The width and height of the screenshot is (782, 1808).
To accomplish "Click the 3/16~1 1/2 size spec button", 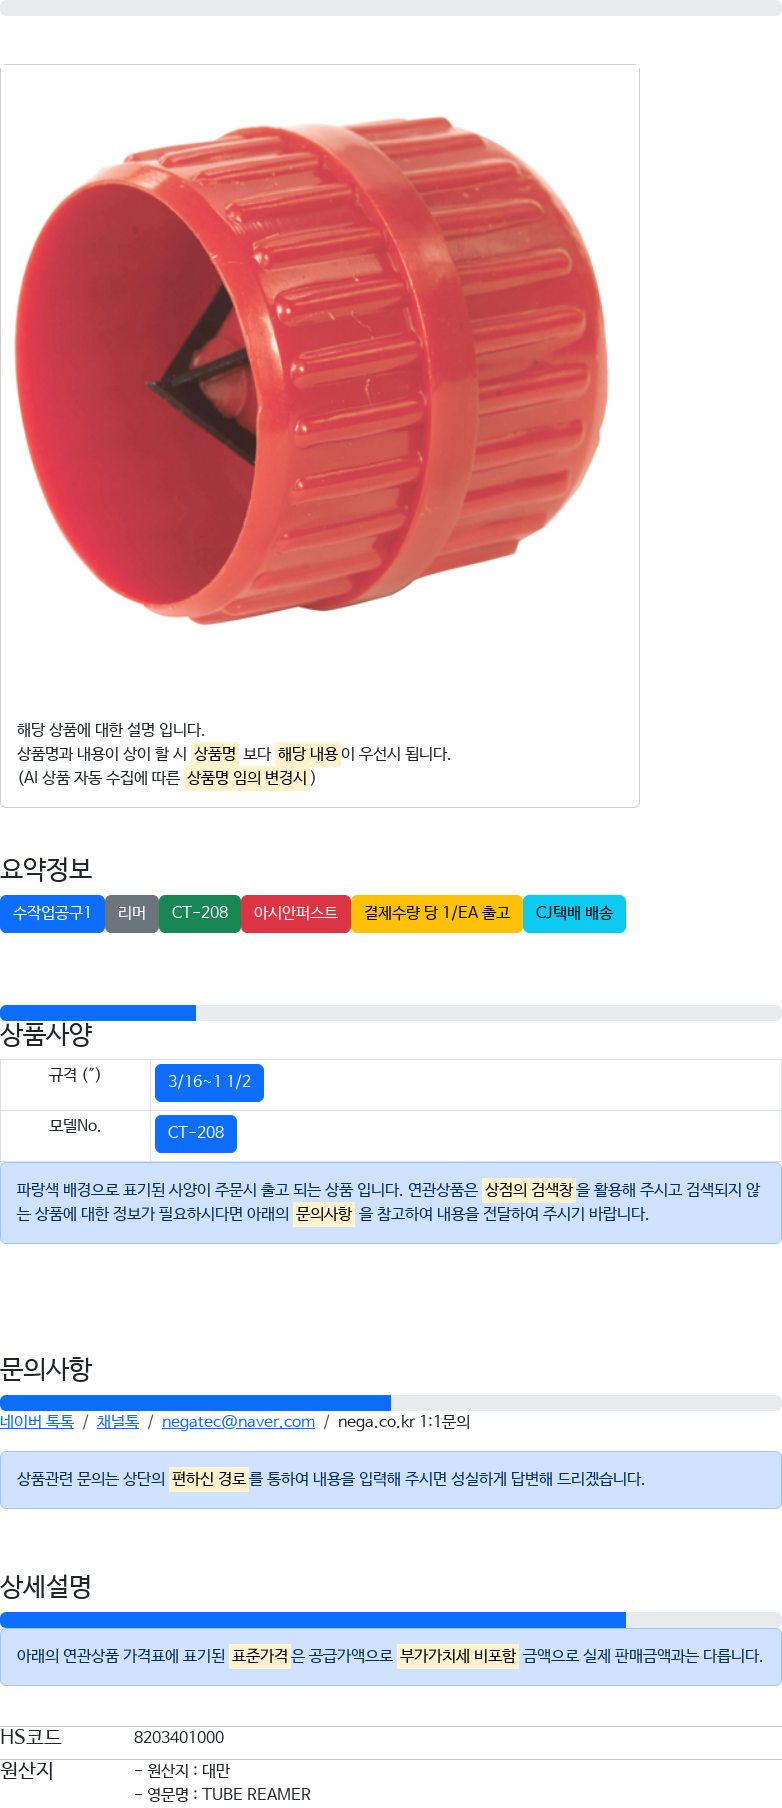I will [209, 1082].
